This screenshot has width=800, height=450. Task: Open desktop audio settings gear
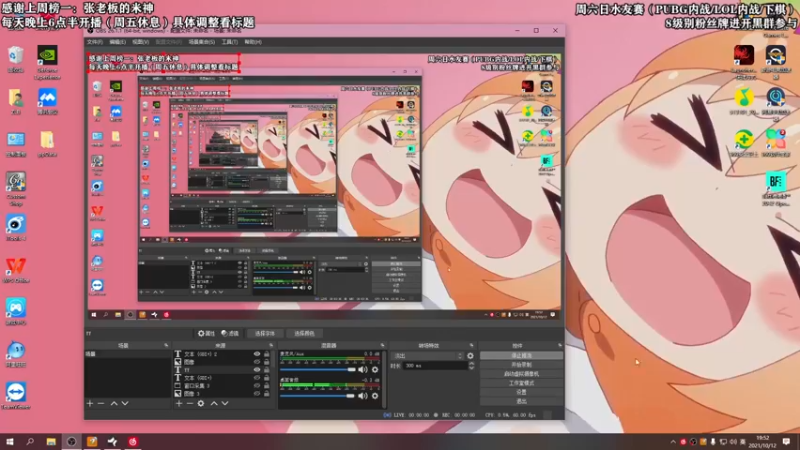[375, 396]
